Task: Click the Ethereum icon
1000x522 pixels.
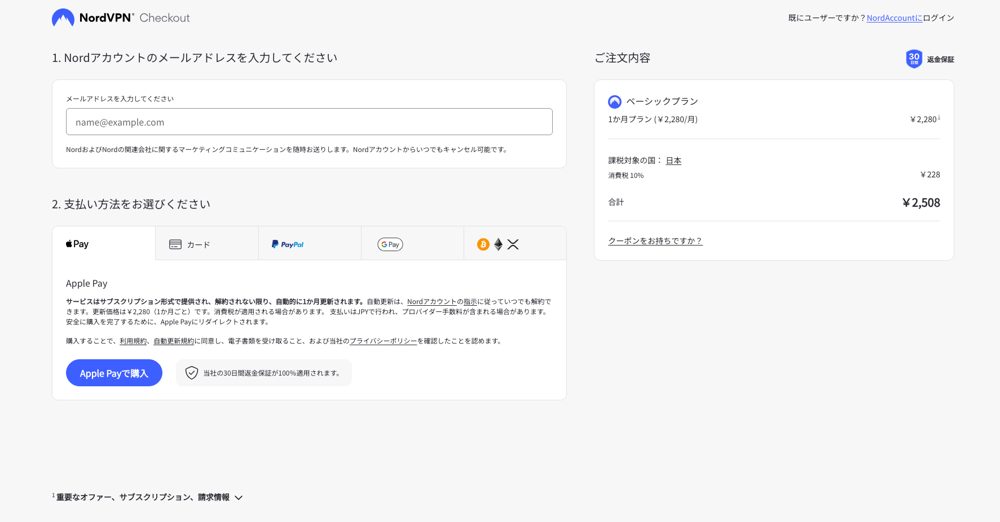Action: [x=498, y=244]
